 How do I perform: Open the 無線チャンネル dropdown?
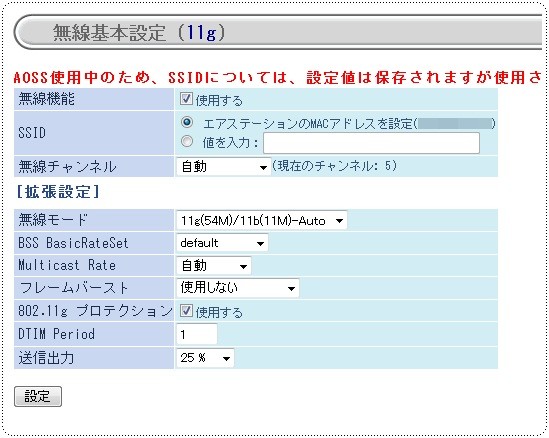click(223, 167)
